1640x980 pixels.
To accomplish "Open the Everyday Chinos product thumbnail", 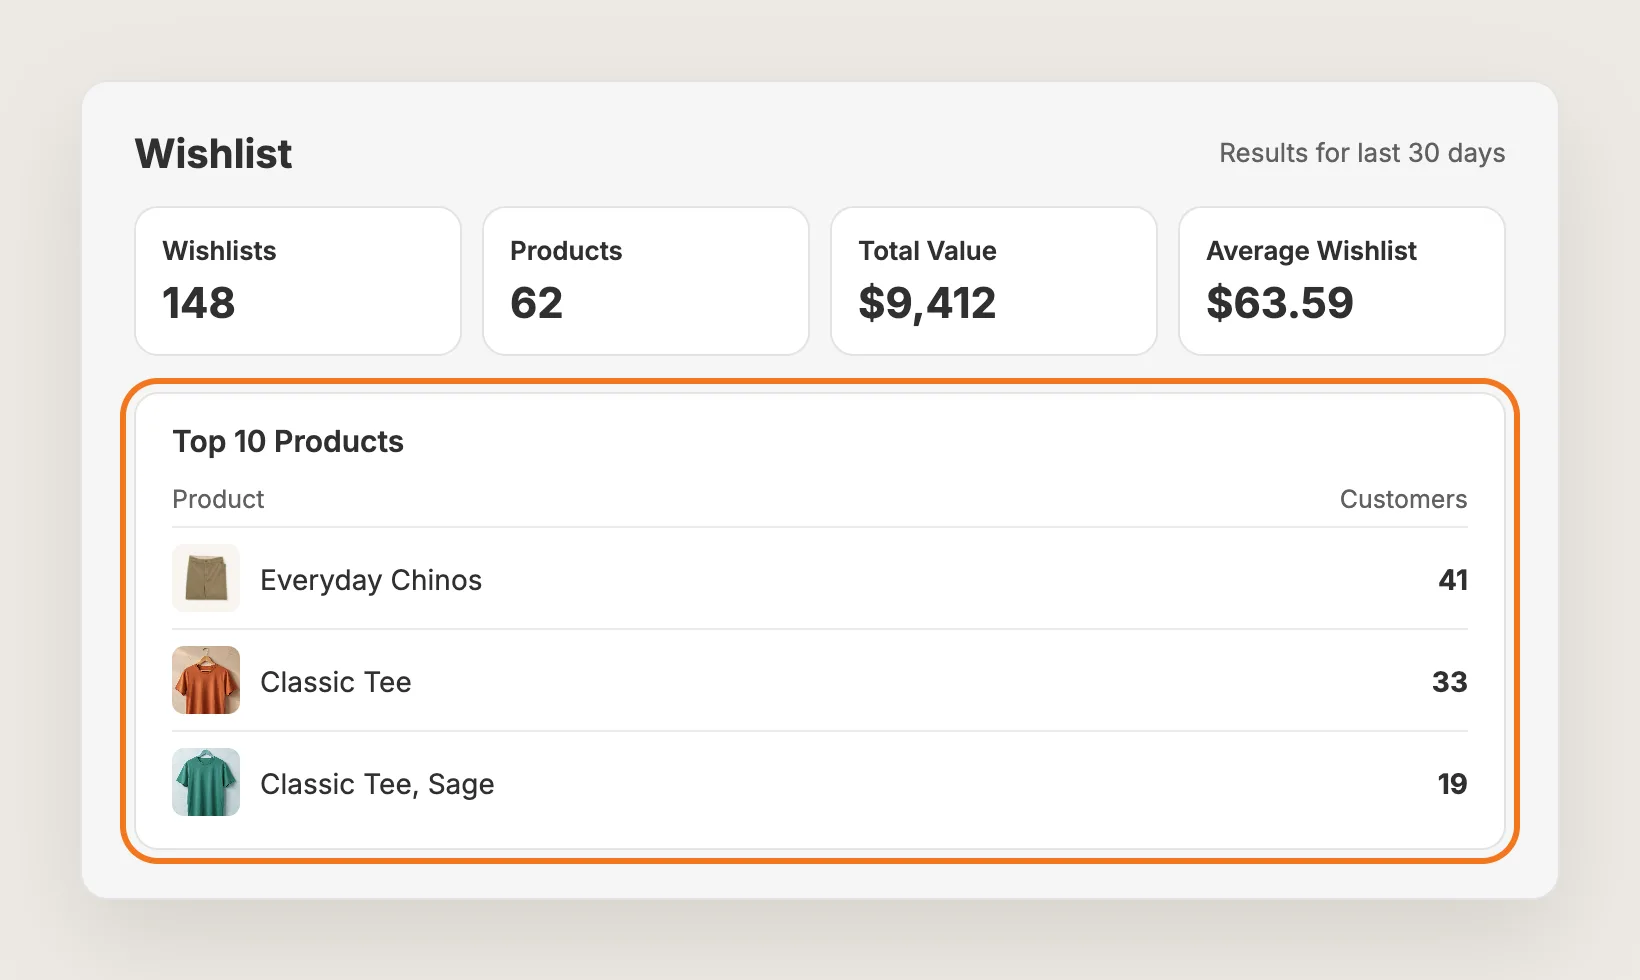I will 206,578.
